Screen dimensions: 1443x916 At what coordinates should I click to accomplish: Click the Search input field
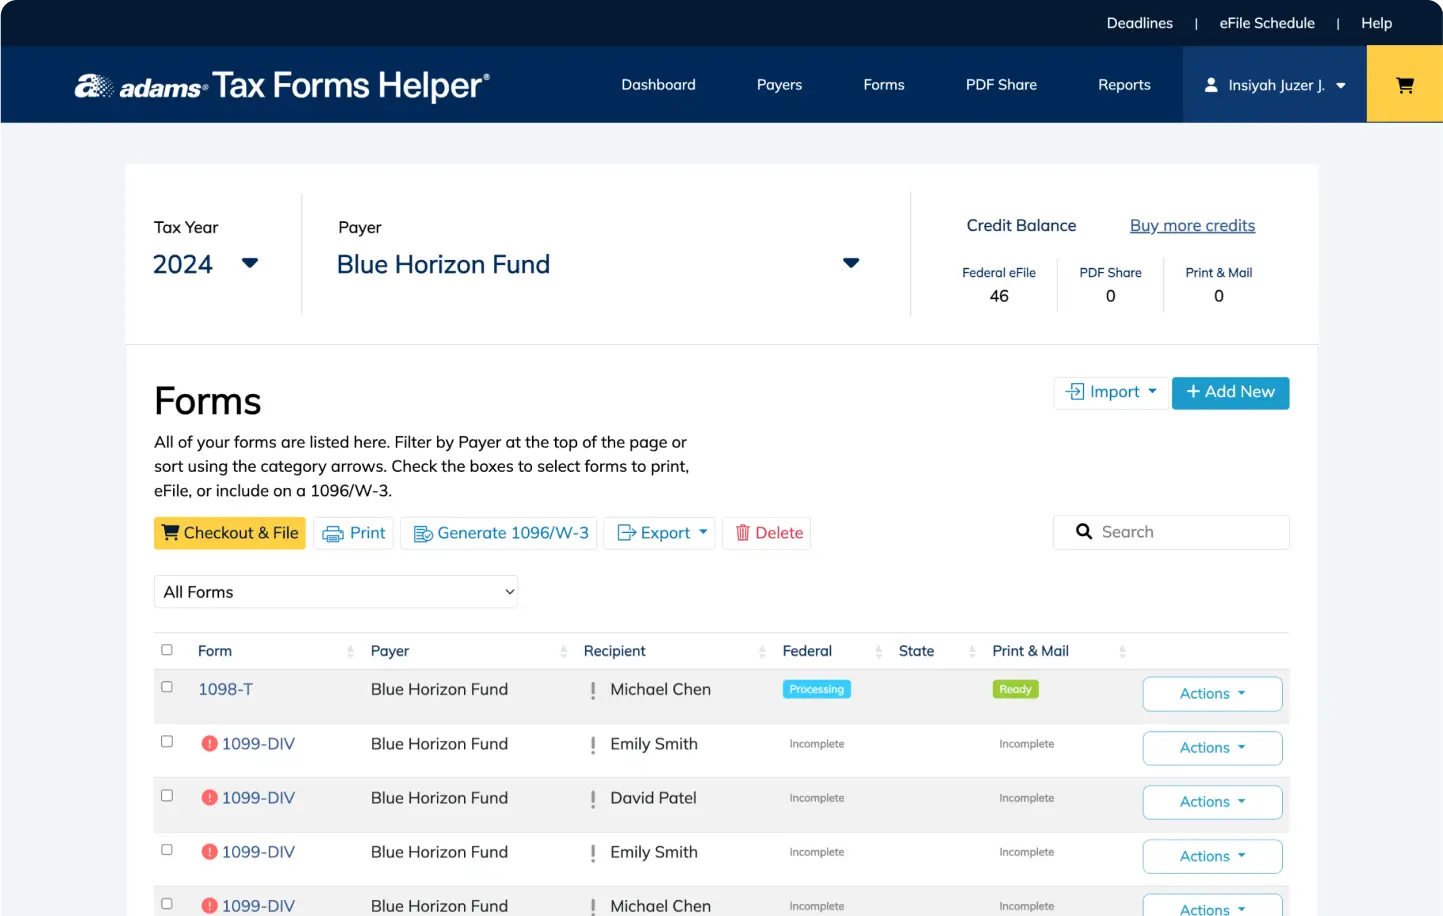pos(1171,532)
